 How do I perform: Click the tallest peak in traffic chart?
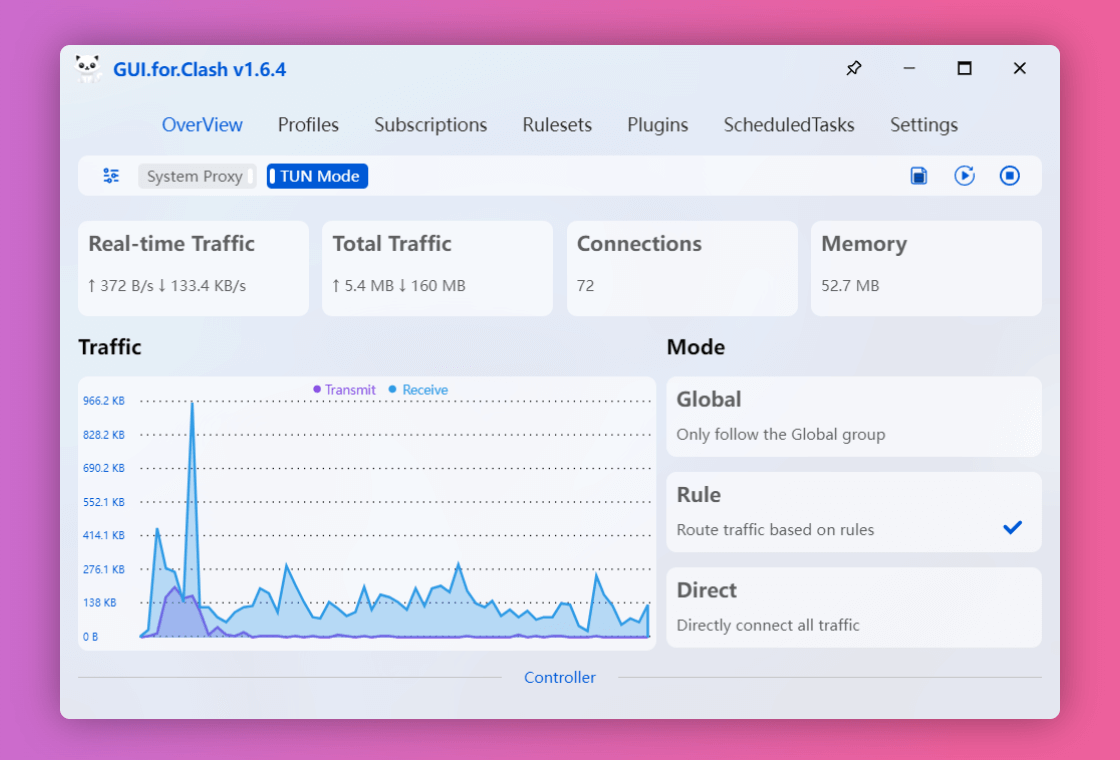pos(192,404)
